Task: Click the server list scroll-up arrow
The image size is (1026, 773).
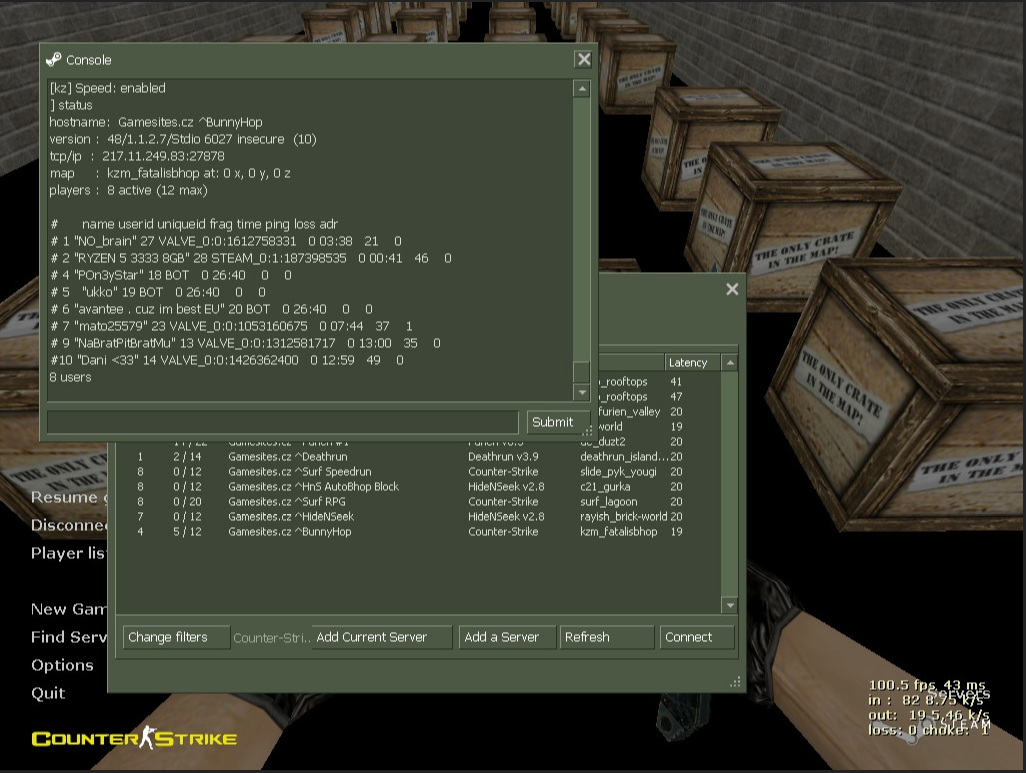Action: coord(730,363)
